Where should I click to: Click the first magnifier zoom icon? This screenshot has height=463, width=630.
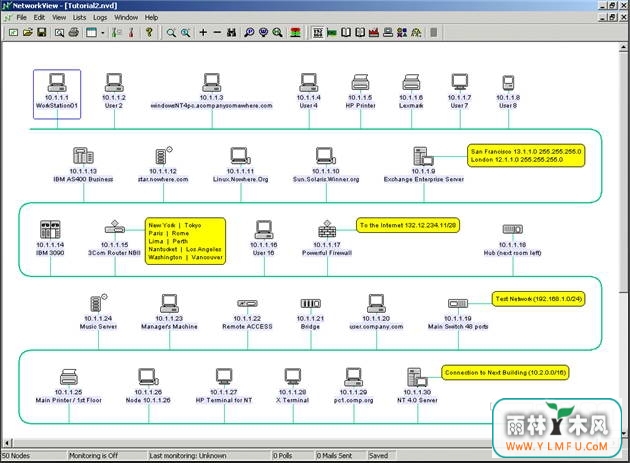point(171,33)
